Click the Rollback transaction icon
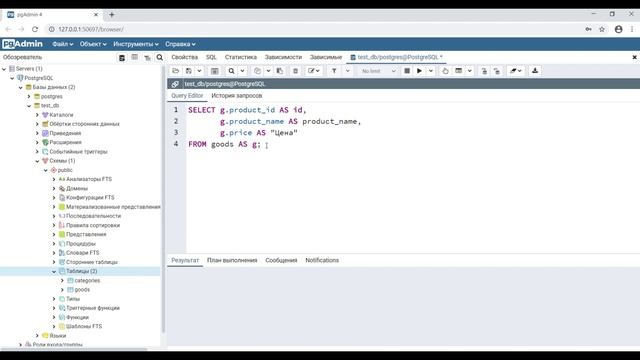Image resolution: width=640 pixels, height=360 pixels. (x=497, y=71)
